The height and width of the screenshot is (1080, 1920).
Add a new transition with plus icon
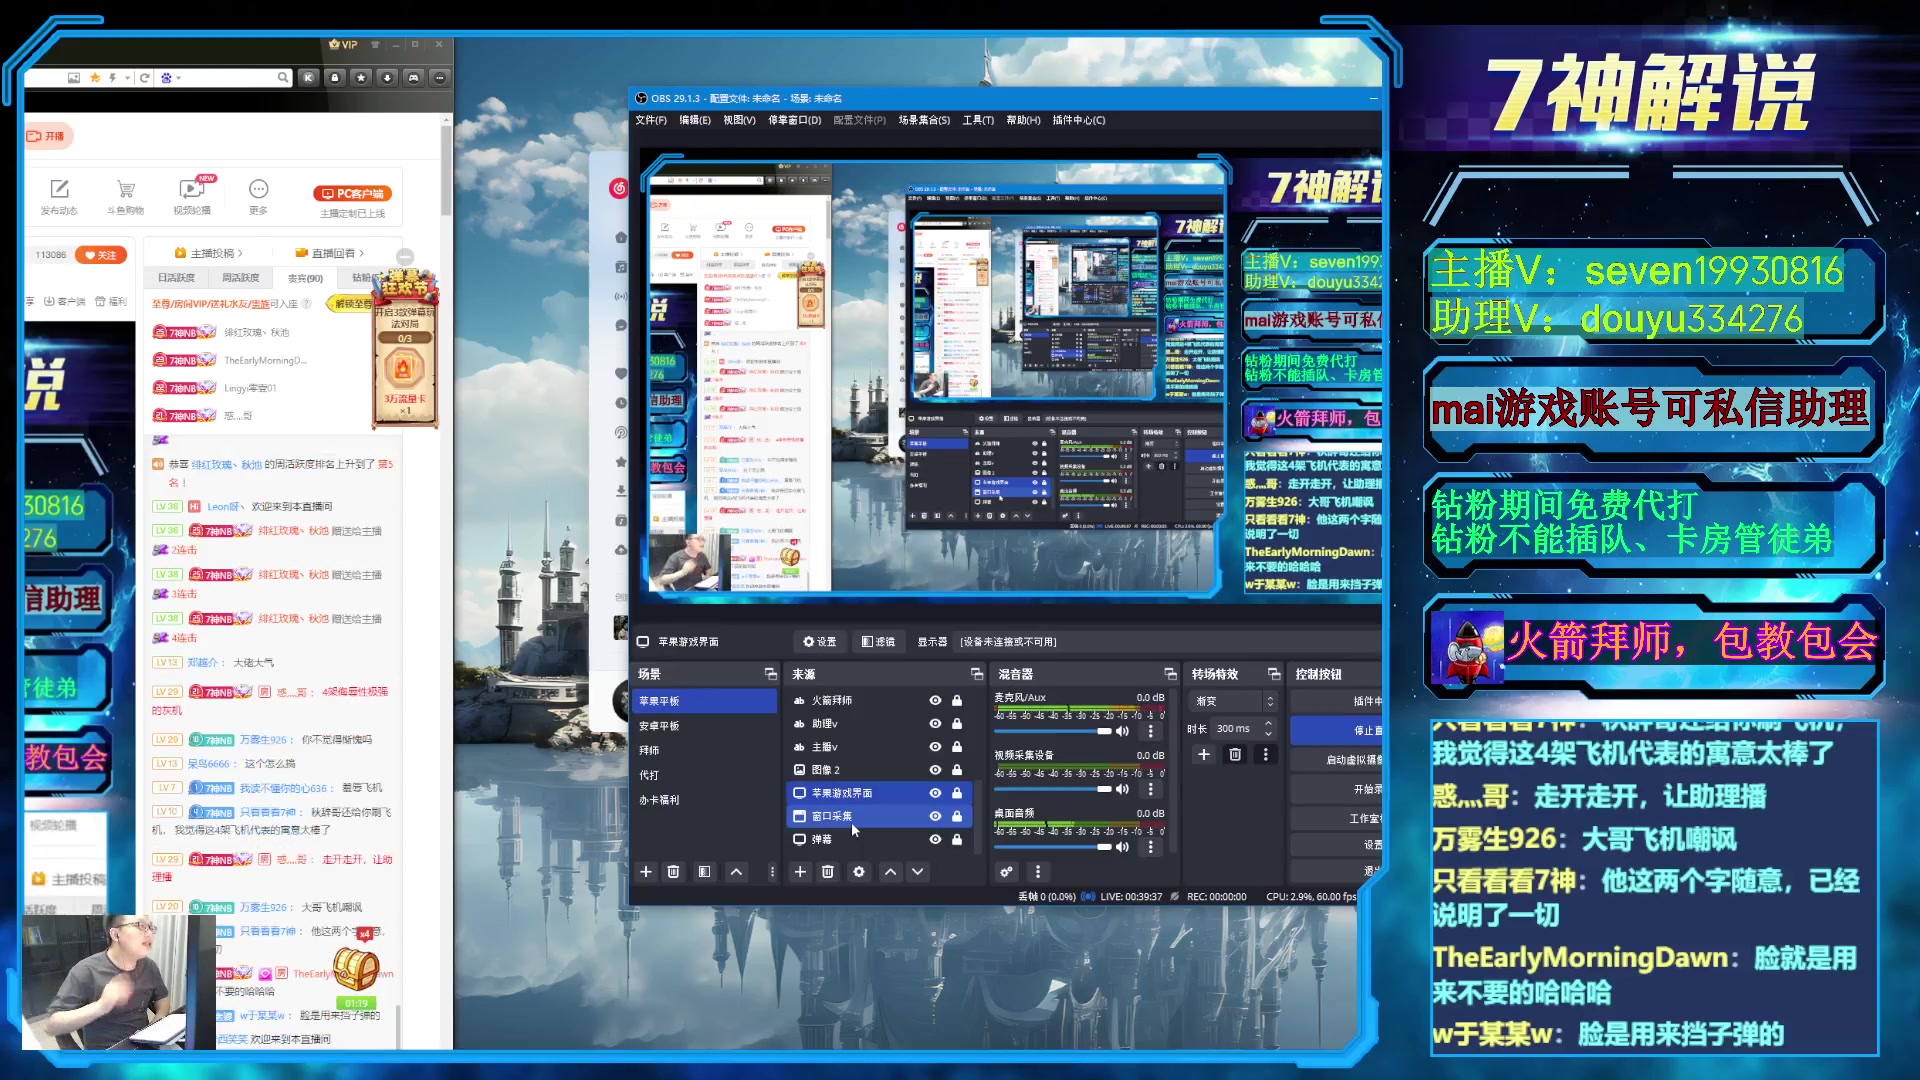1204,755
